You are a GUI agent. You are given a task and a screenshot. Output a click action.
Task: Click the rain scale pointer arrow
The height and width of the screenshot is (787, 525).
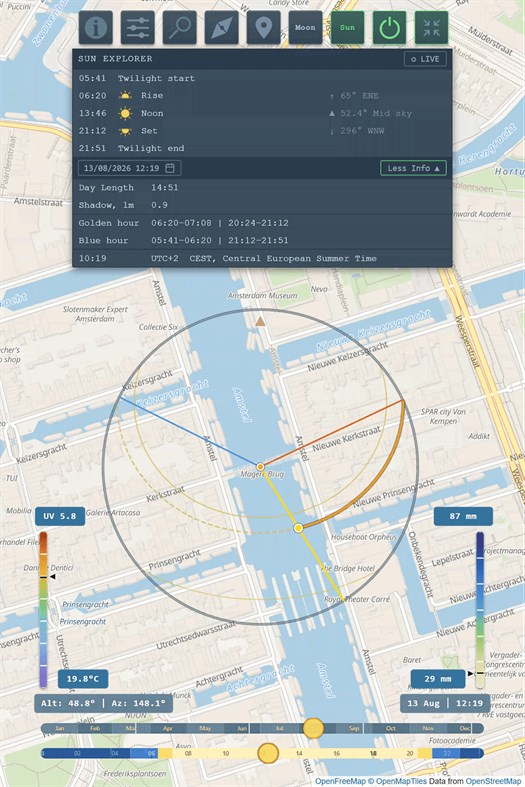pos(470,673)
